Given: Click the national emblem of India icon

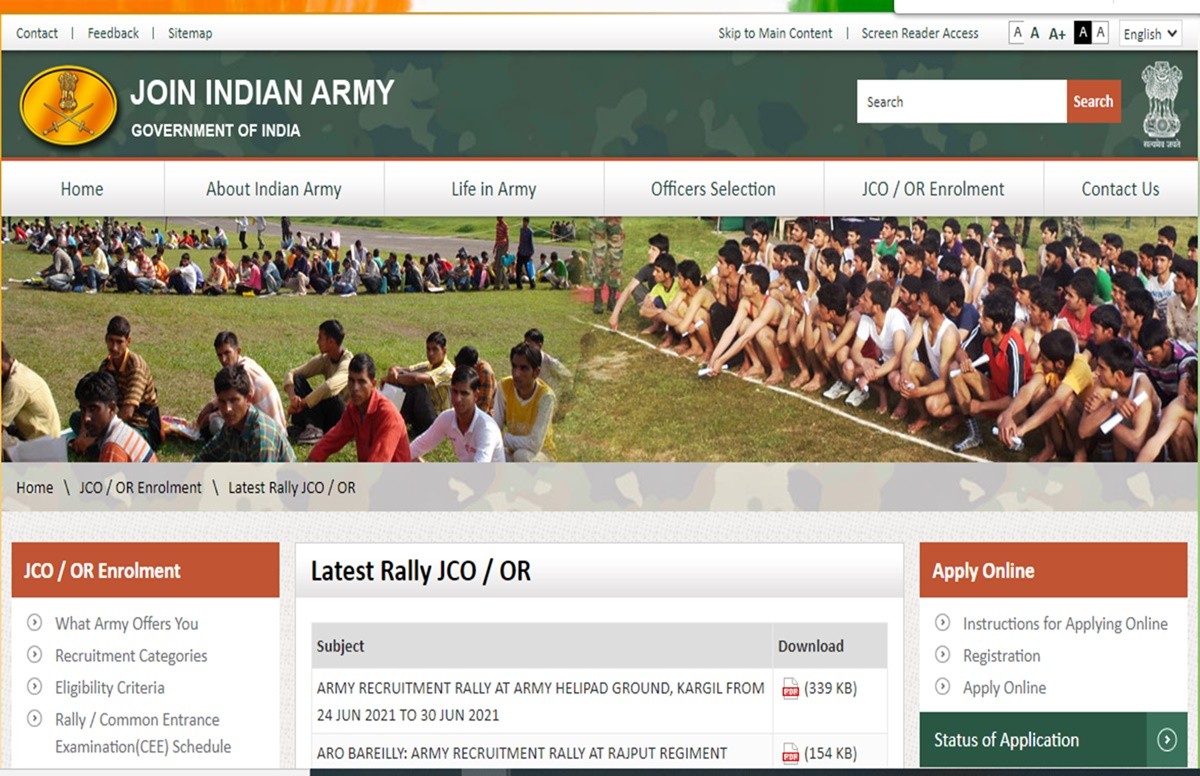Looking at the screenshot, I should click(x=1161, y=104).
